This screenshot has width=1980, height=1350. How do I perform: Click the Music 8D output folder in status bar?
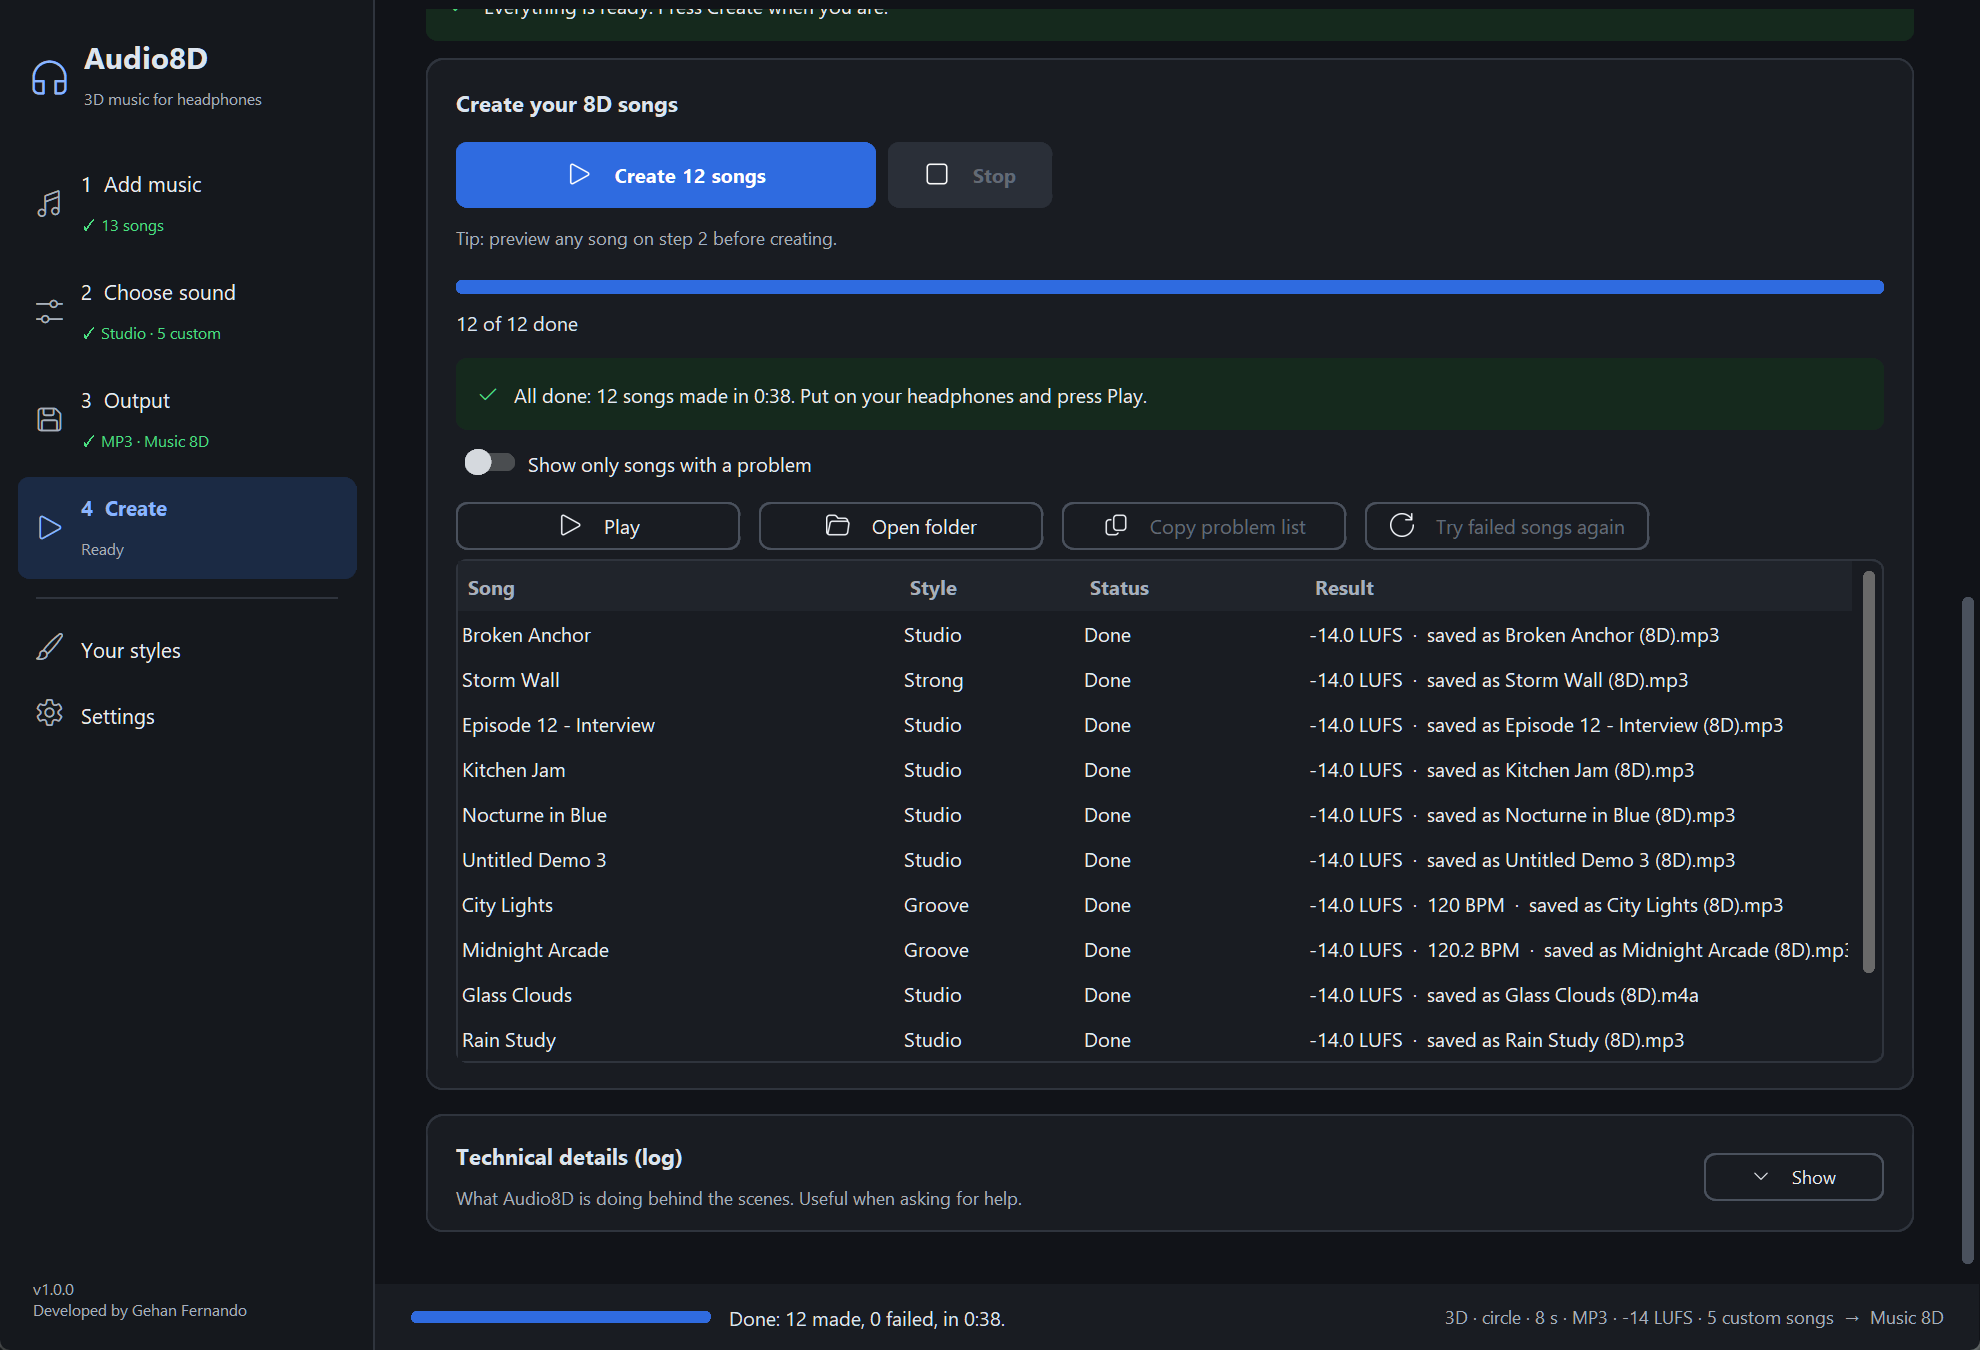[1906, 1318]
